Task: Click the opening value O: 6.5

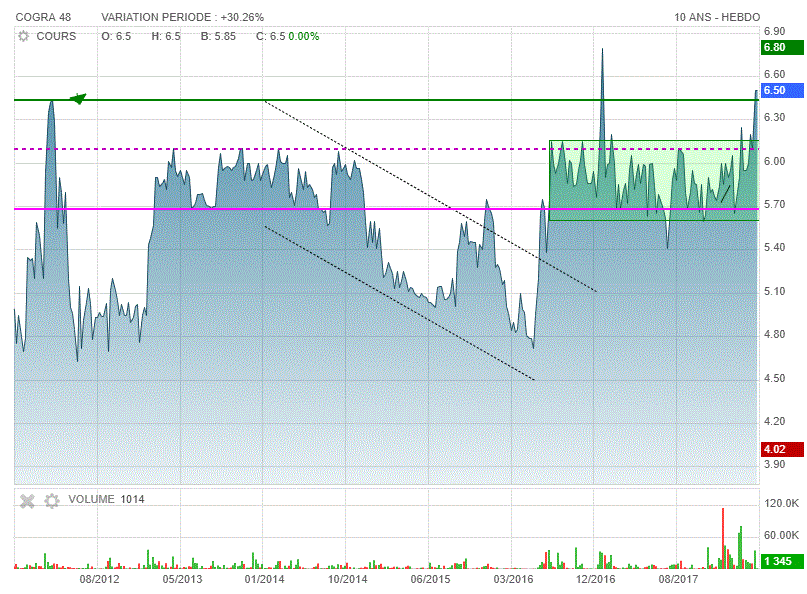Action: coord(116,37)
